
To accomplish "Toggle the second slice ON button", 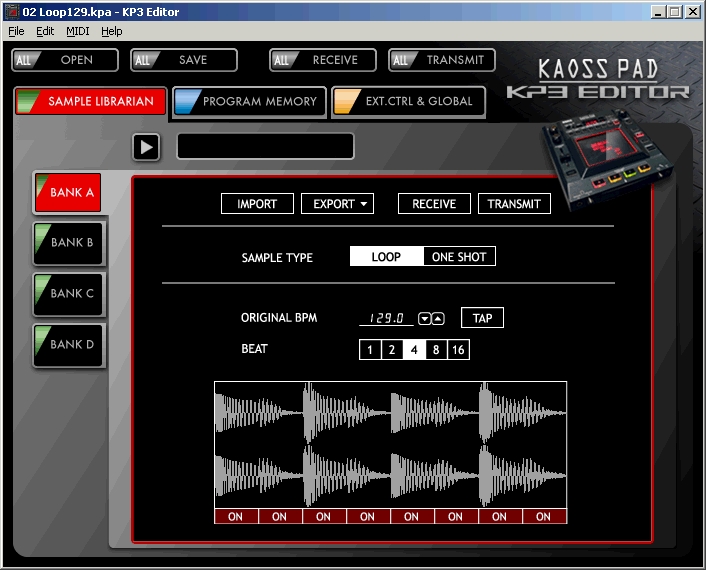I will coord(280,516).
